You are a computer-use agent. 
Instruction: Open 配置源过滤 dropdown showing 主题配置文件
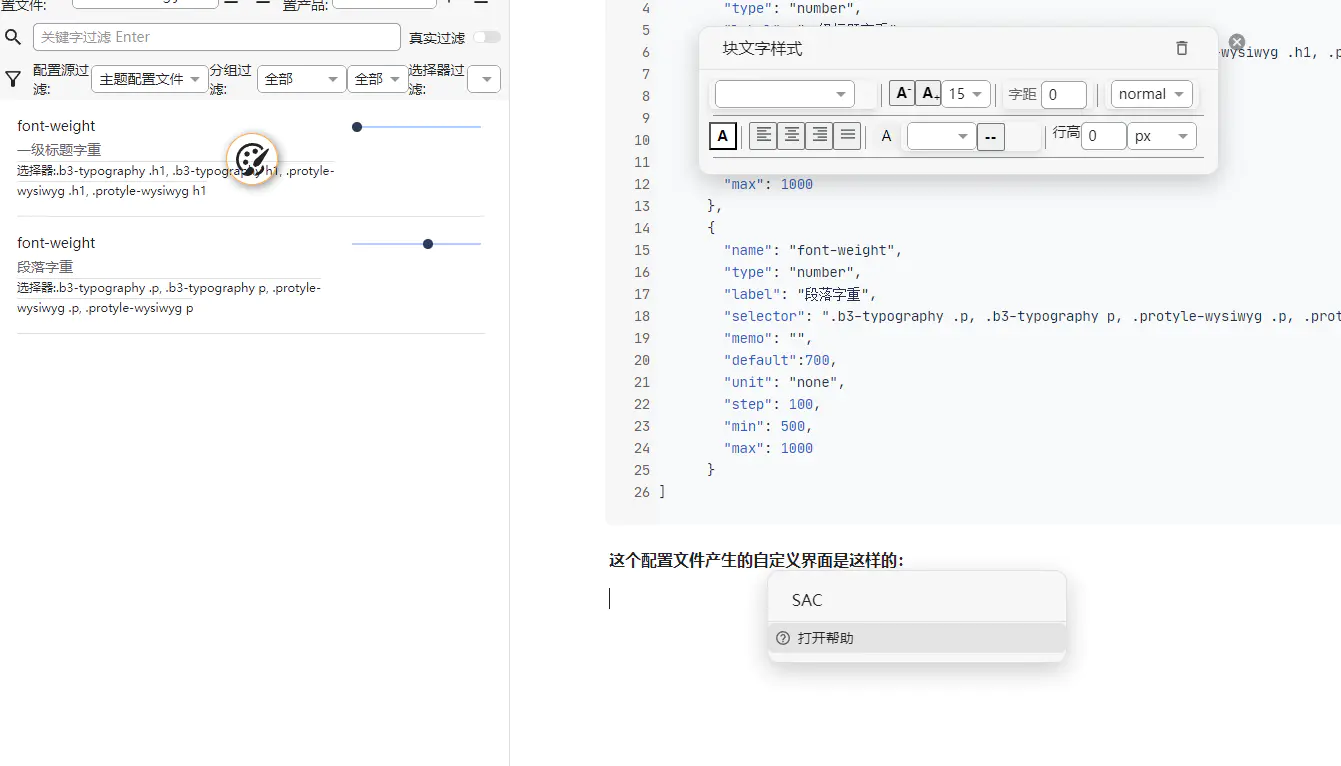tap(150, 79)
